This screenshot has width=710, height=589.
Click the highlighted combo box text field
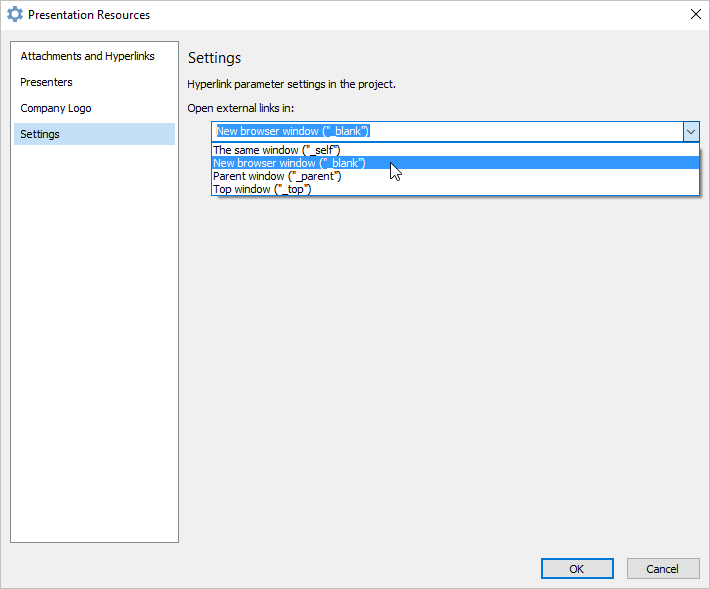[x=447, y=131]
